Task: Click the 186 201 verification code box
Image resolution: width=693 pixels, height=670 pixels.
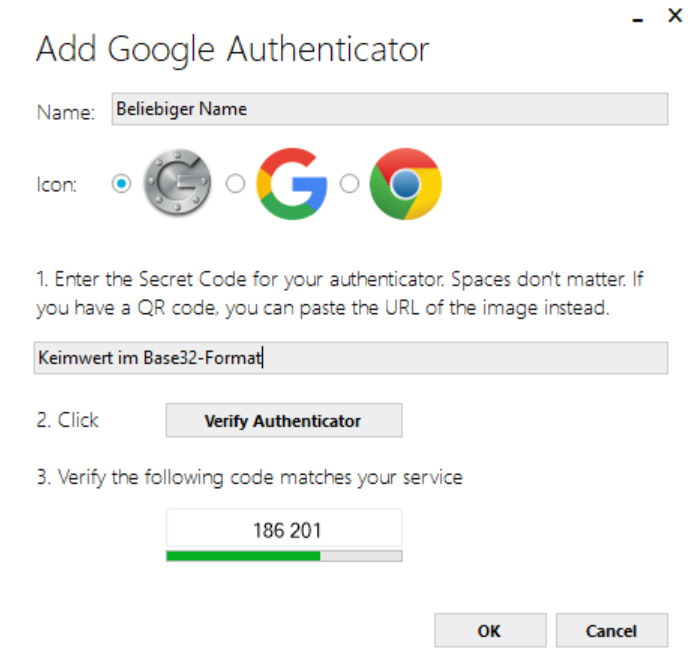Action: [x=284, y=529]
